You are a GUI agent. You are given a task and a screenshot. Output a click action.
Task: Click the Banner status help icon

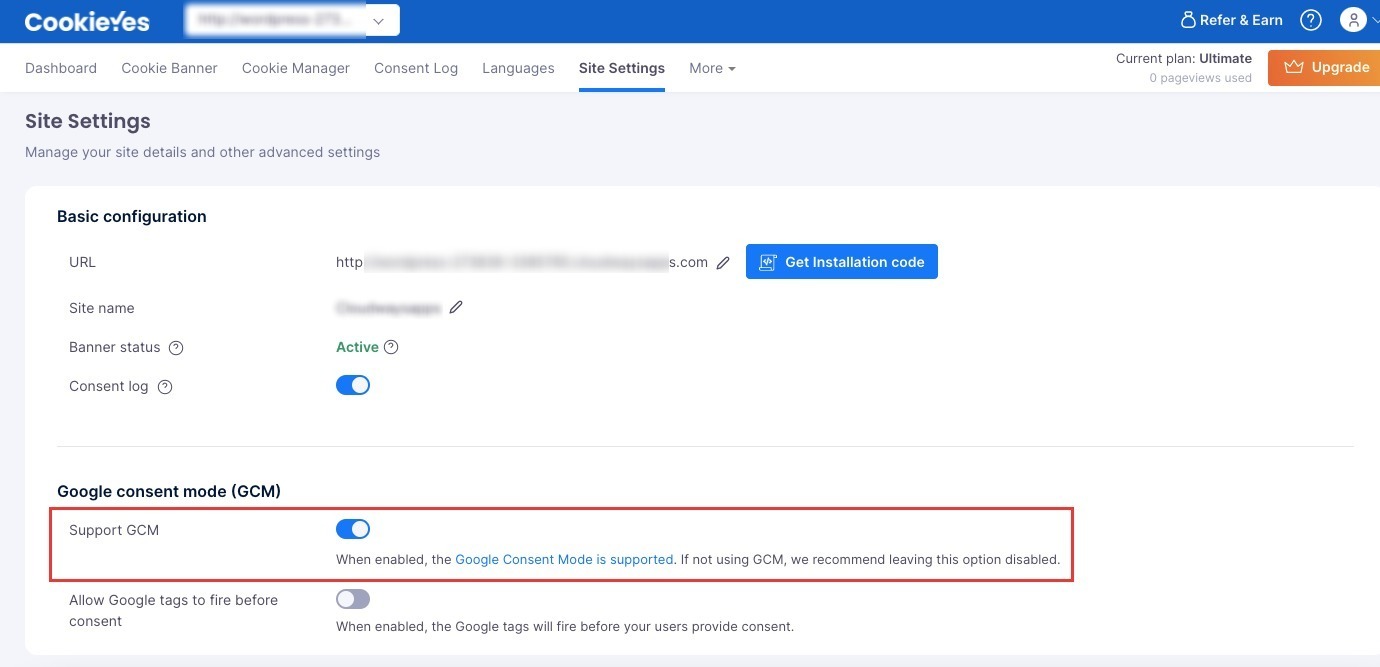pos(175,347)
